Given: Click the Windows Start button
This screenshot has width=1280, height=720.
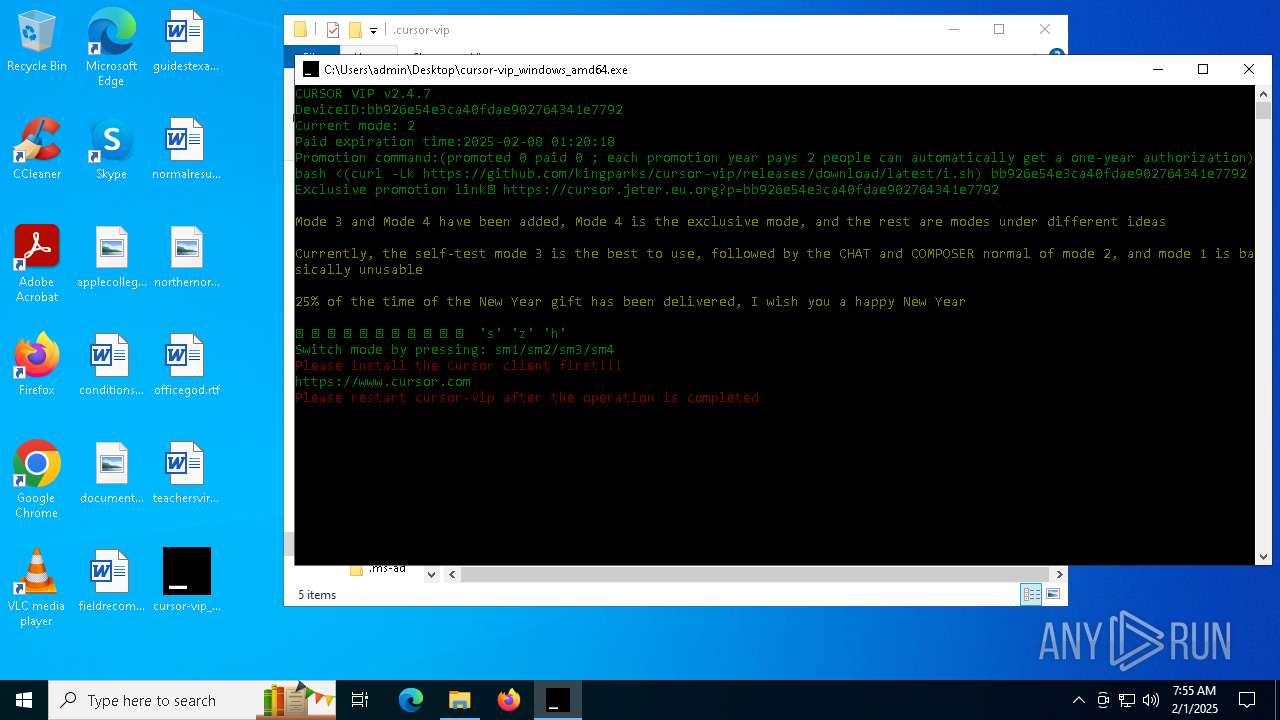Looking at the screenshot, I should [24, 700].
